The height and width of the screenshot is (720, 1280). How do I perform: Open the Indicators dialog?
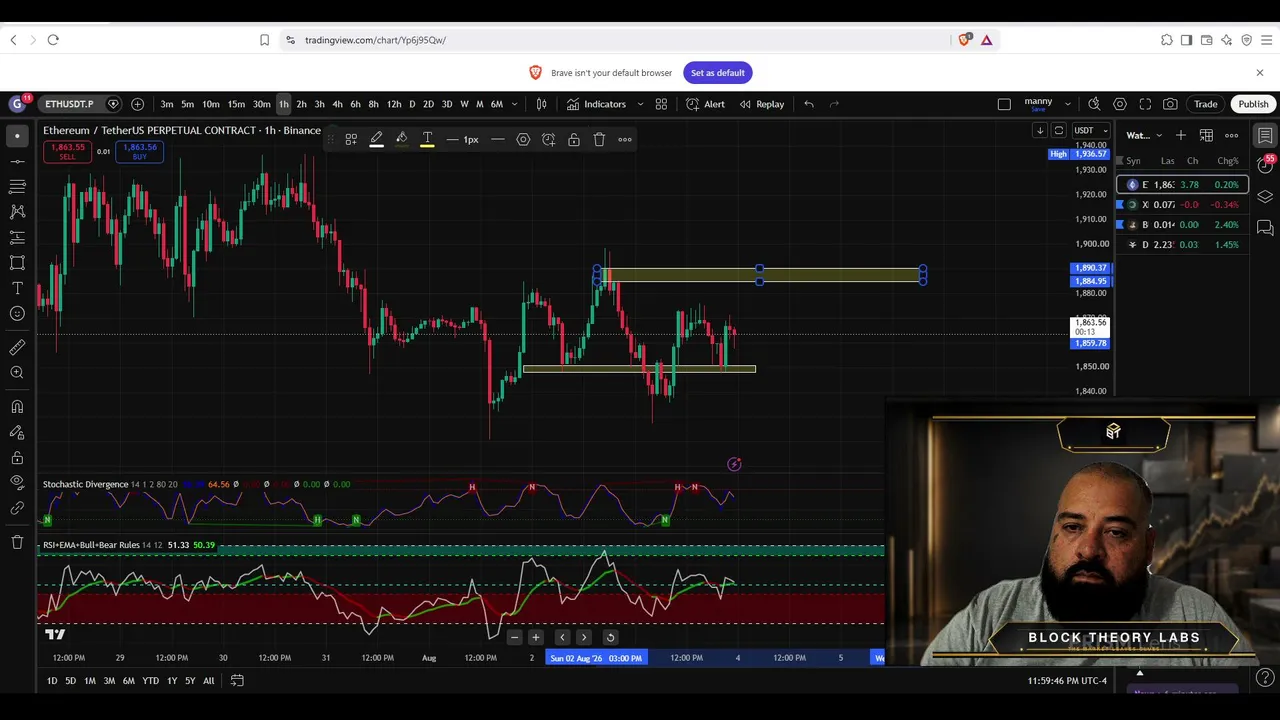pos(596,104)
